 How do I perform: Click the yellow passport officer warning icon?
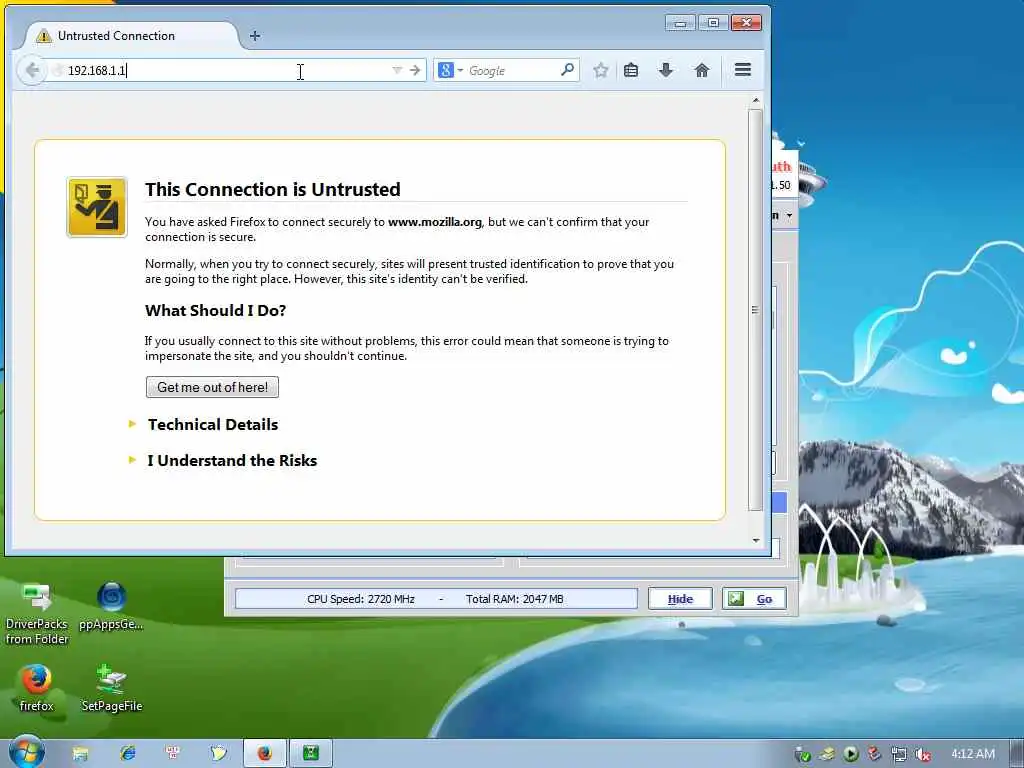click(x=97, y=207)
